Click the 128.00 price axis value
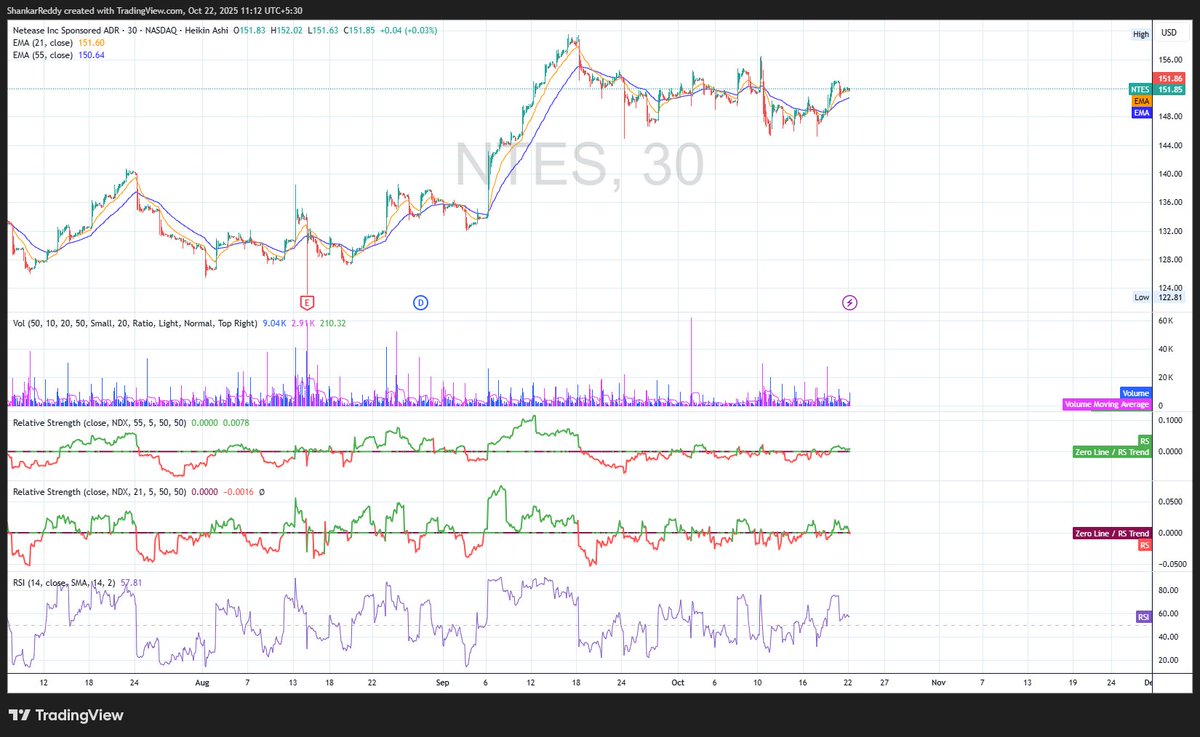This screenshot has width=1200, height=737. (1169, 261)
